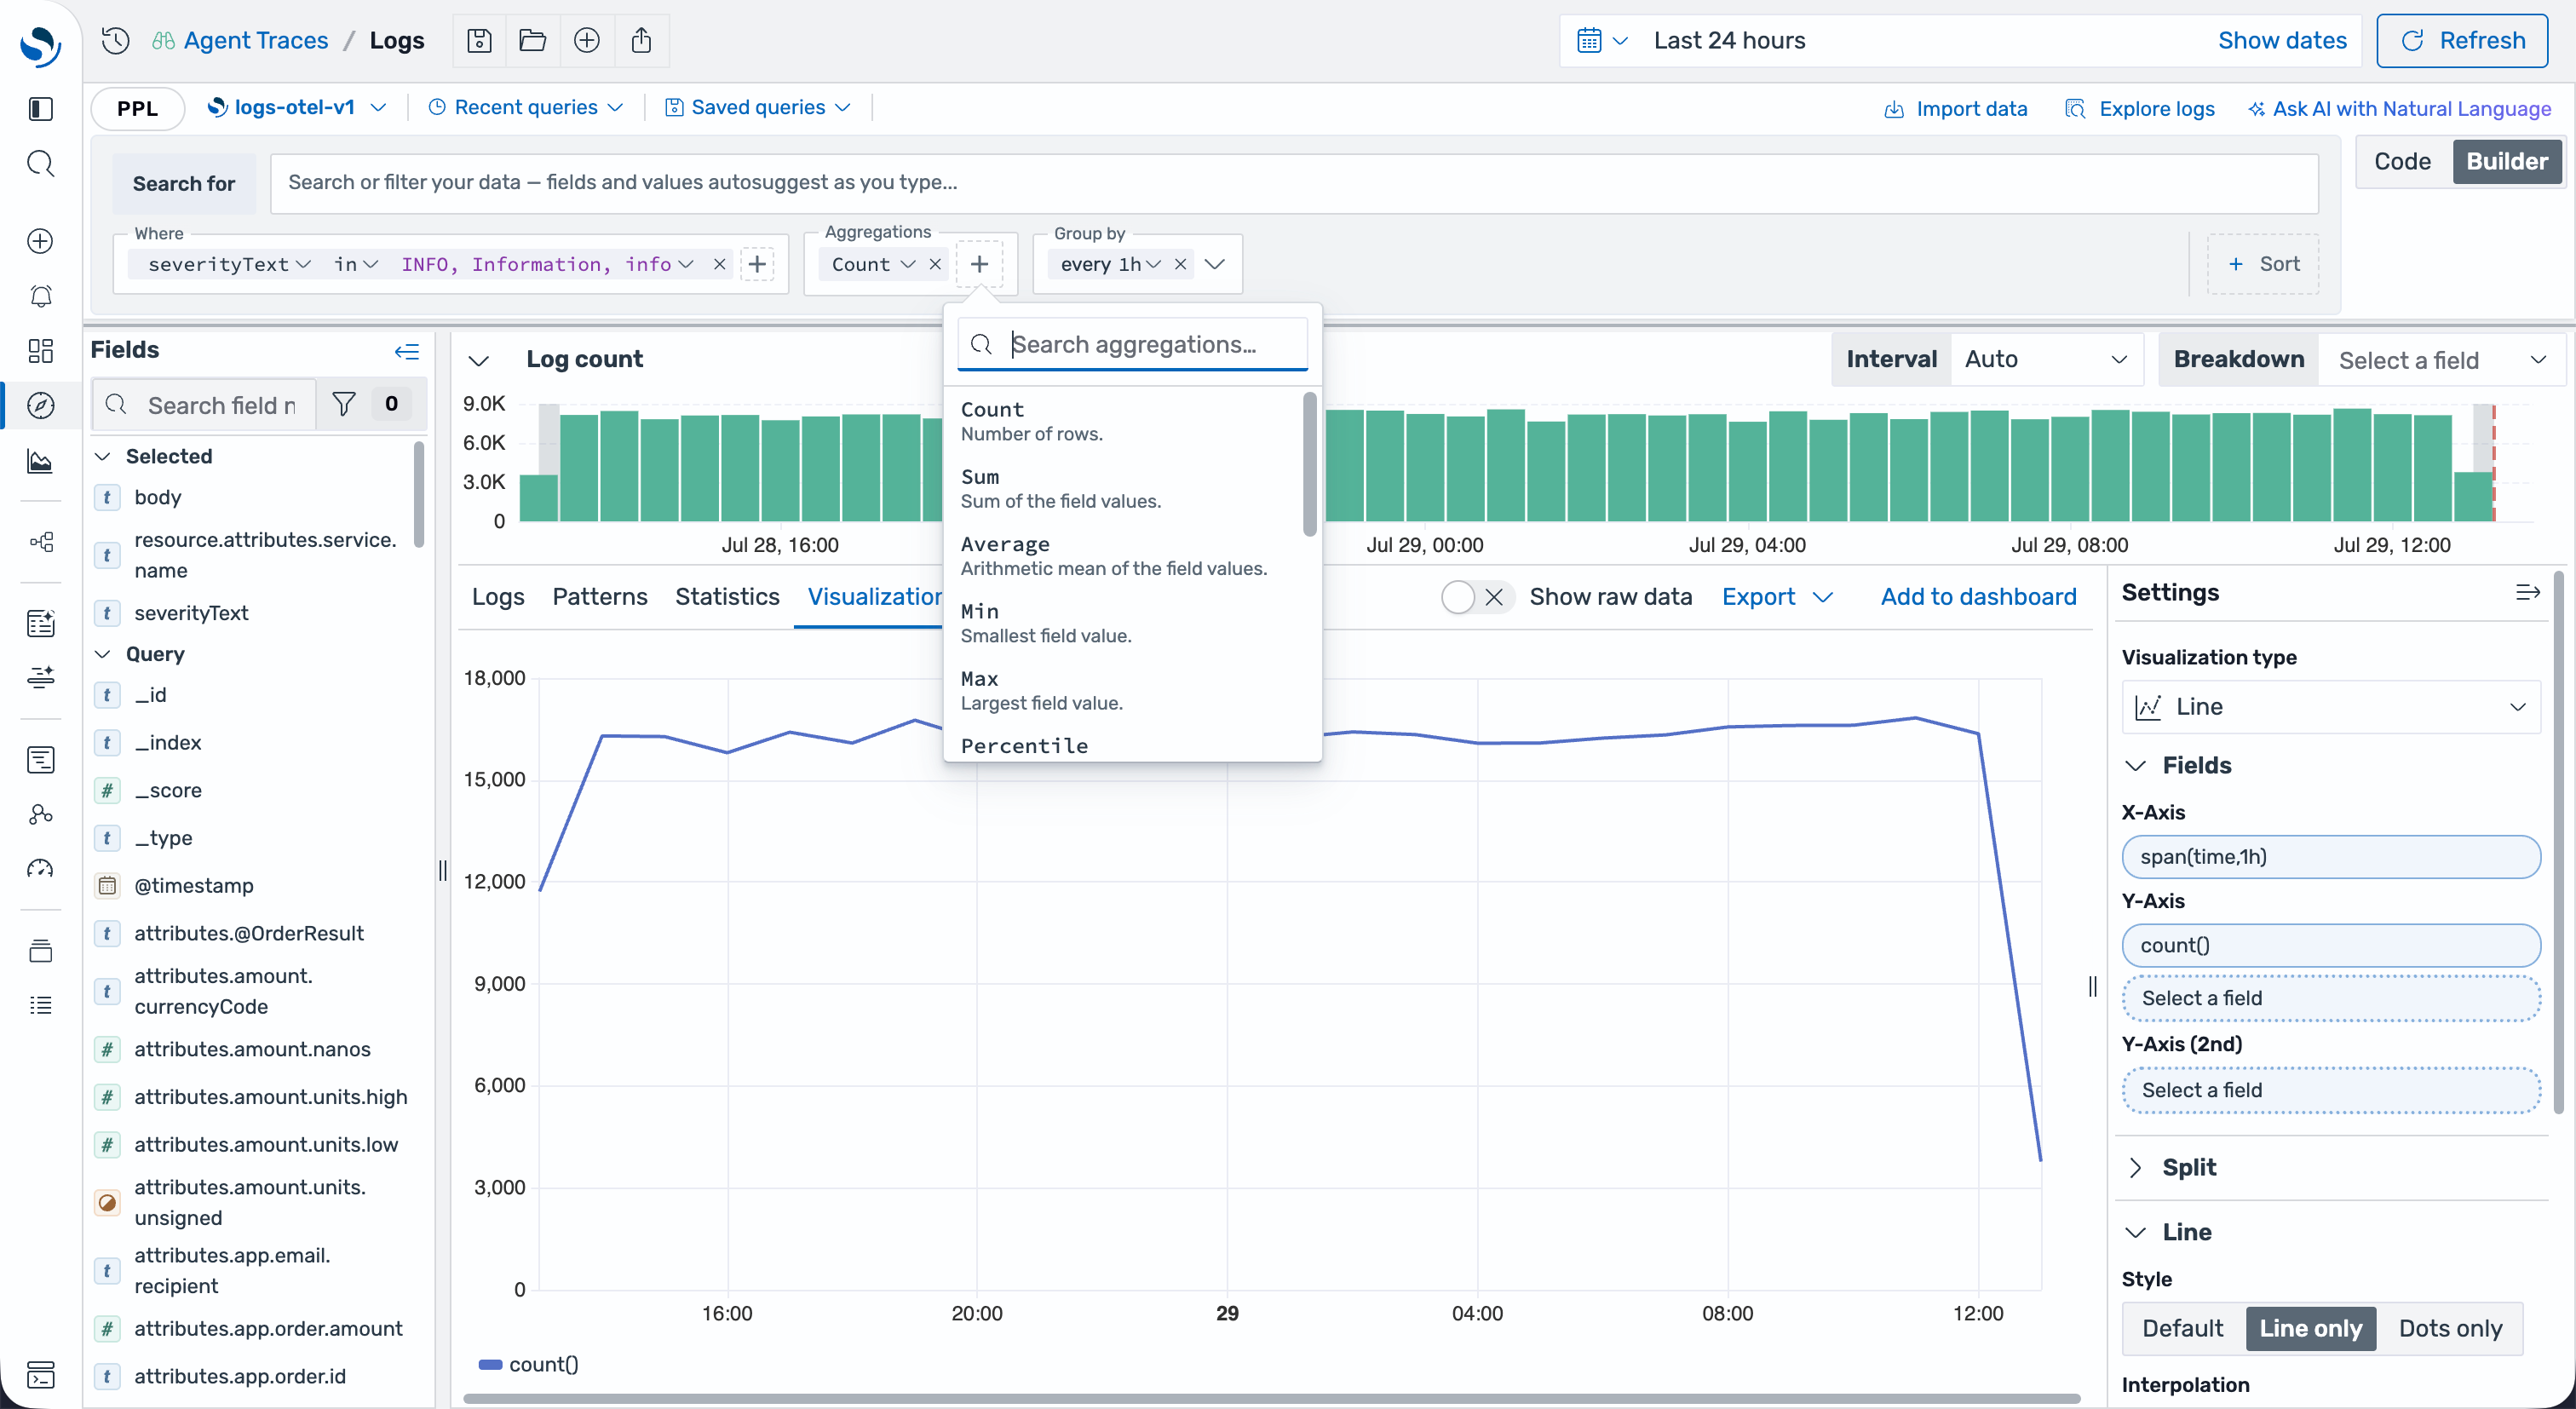This screenshot has height=1409, width=2576.
Task: Click the Y-Axis count() field pill
Action: [x=2330, y=946]
